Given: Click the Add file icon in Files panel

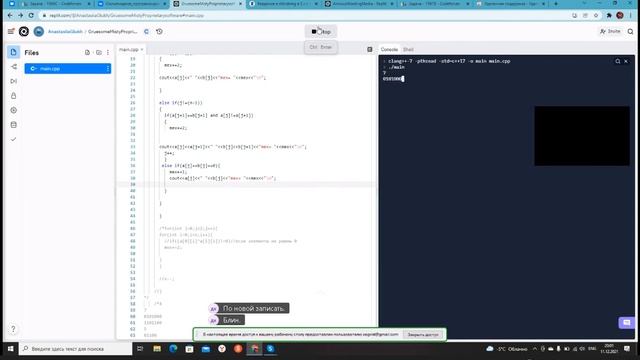Looking at the screenshot, I should tap(87, 53).
